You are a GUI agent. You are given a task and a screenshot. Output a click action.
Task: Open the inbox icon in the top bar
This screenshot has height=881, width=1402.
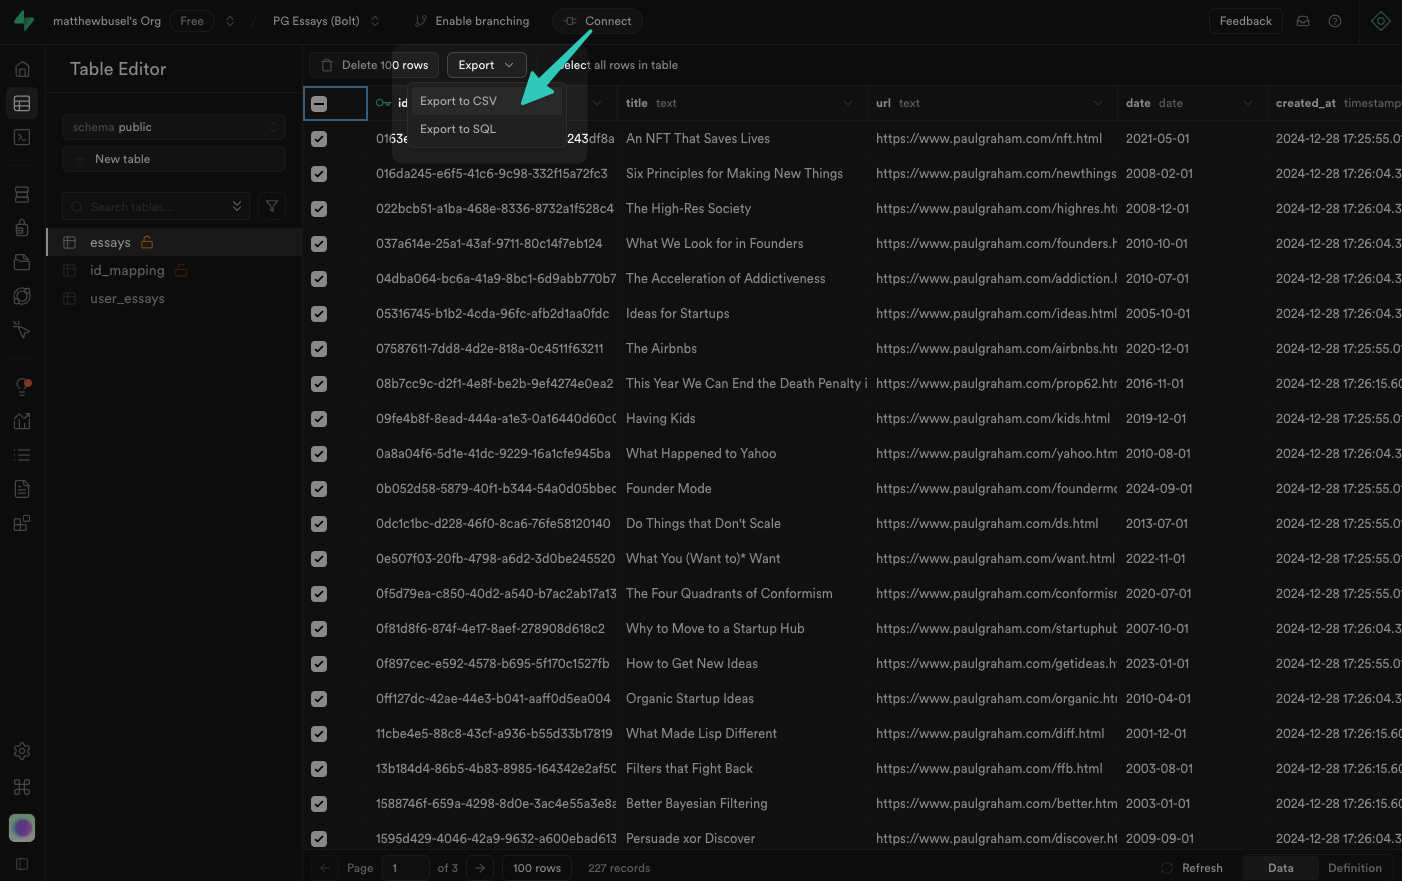pos(1303,20)
